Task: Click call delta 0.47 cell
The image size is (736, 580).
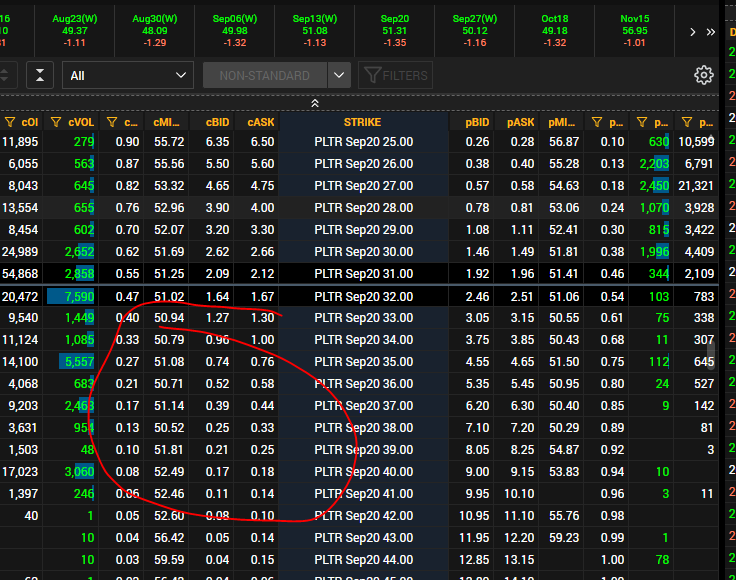Action: [127, 297]
